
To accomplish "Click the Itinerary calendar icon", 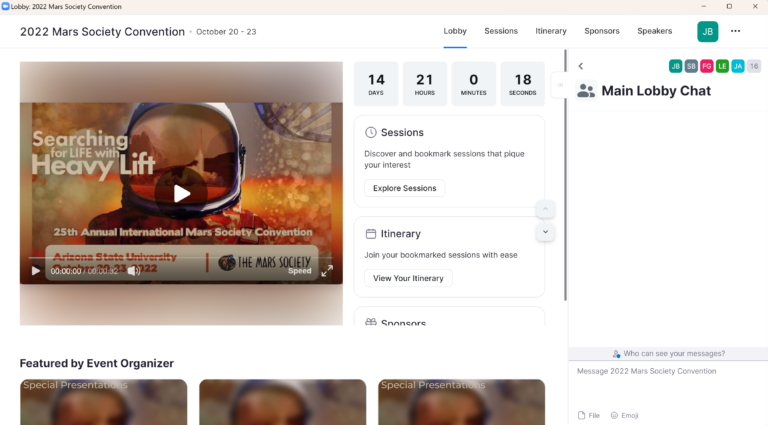I will pyautogui.click(x=371, y=234).
